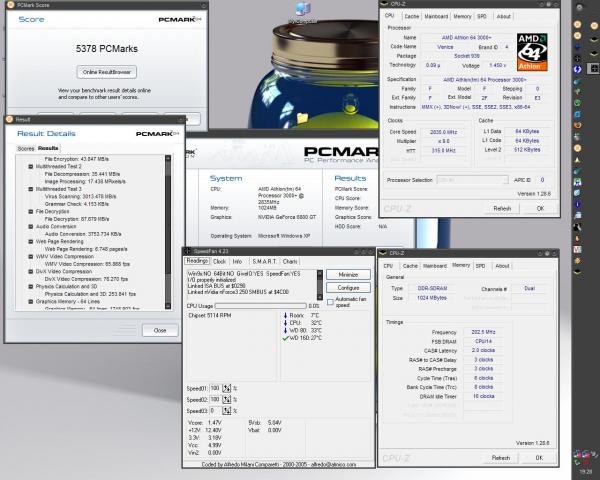Click the highlighted crosshair icon in sidebar
The height and width of the screenshot is (480, 600).
(x=593, y=69)
